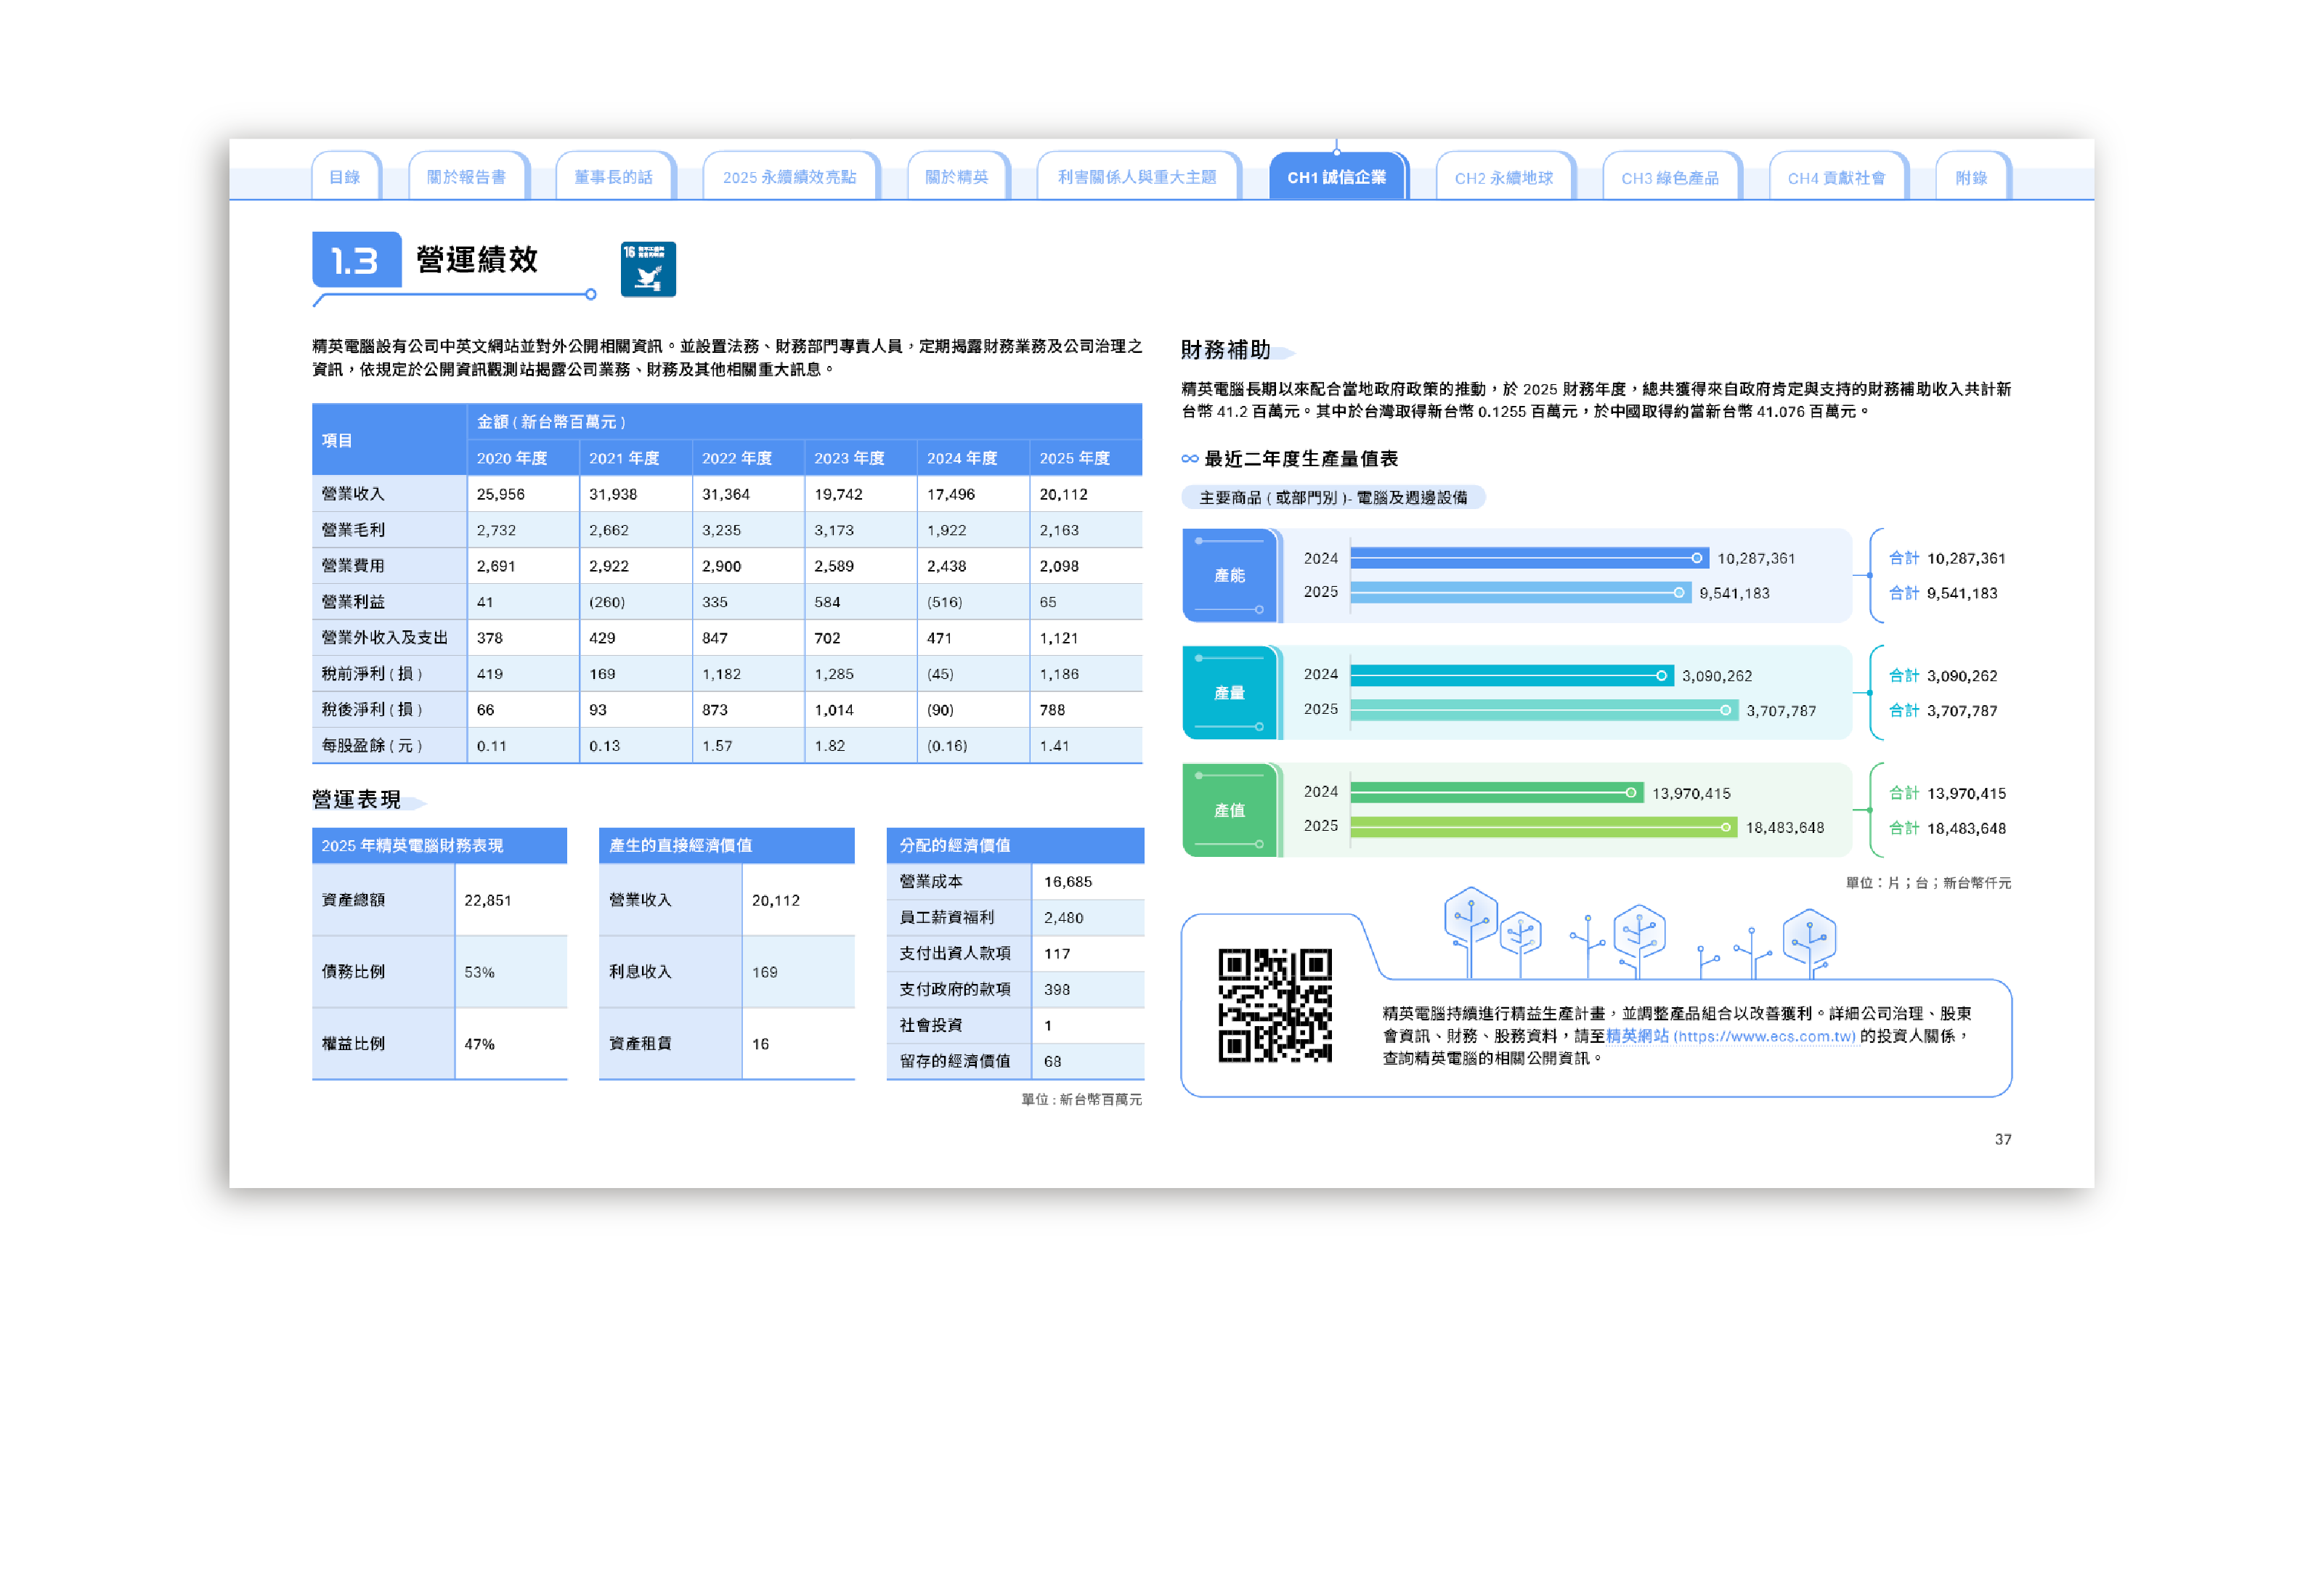This screenshot has height=1586, width=2324.
Task: Open the 利害關係人與重大主題 tab
Action: click(x=1138, y=177)
